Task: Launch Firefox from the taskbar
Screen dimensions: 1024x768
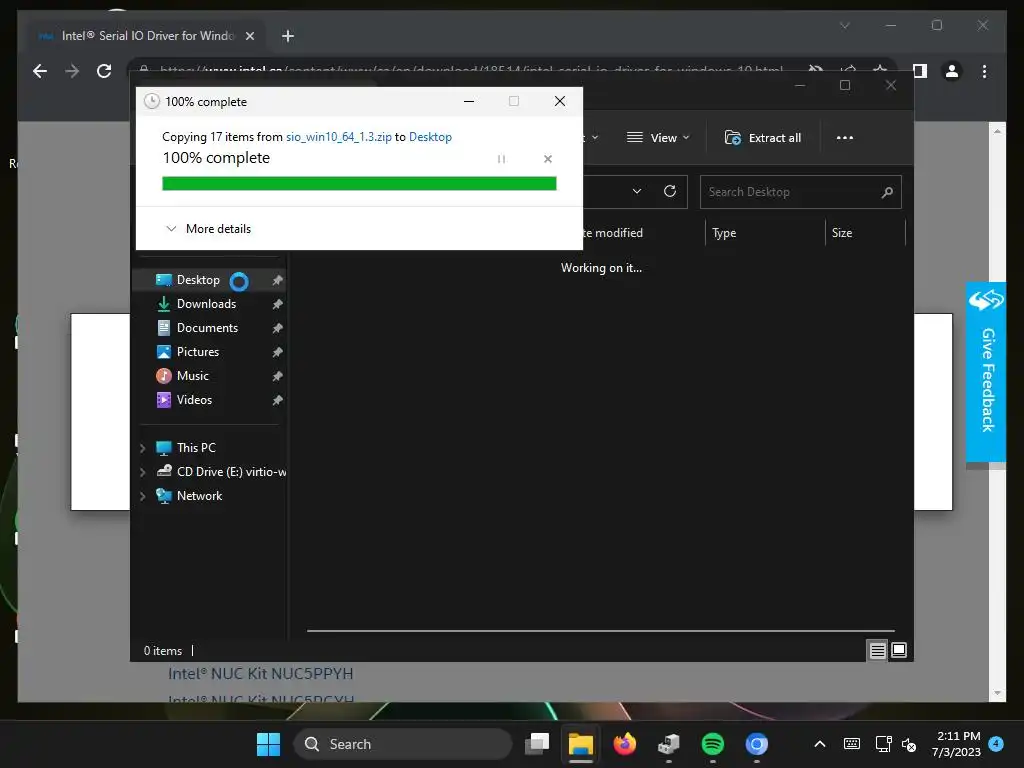Action: click(624, 744)
